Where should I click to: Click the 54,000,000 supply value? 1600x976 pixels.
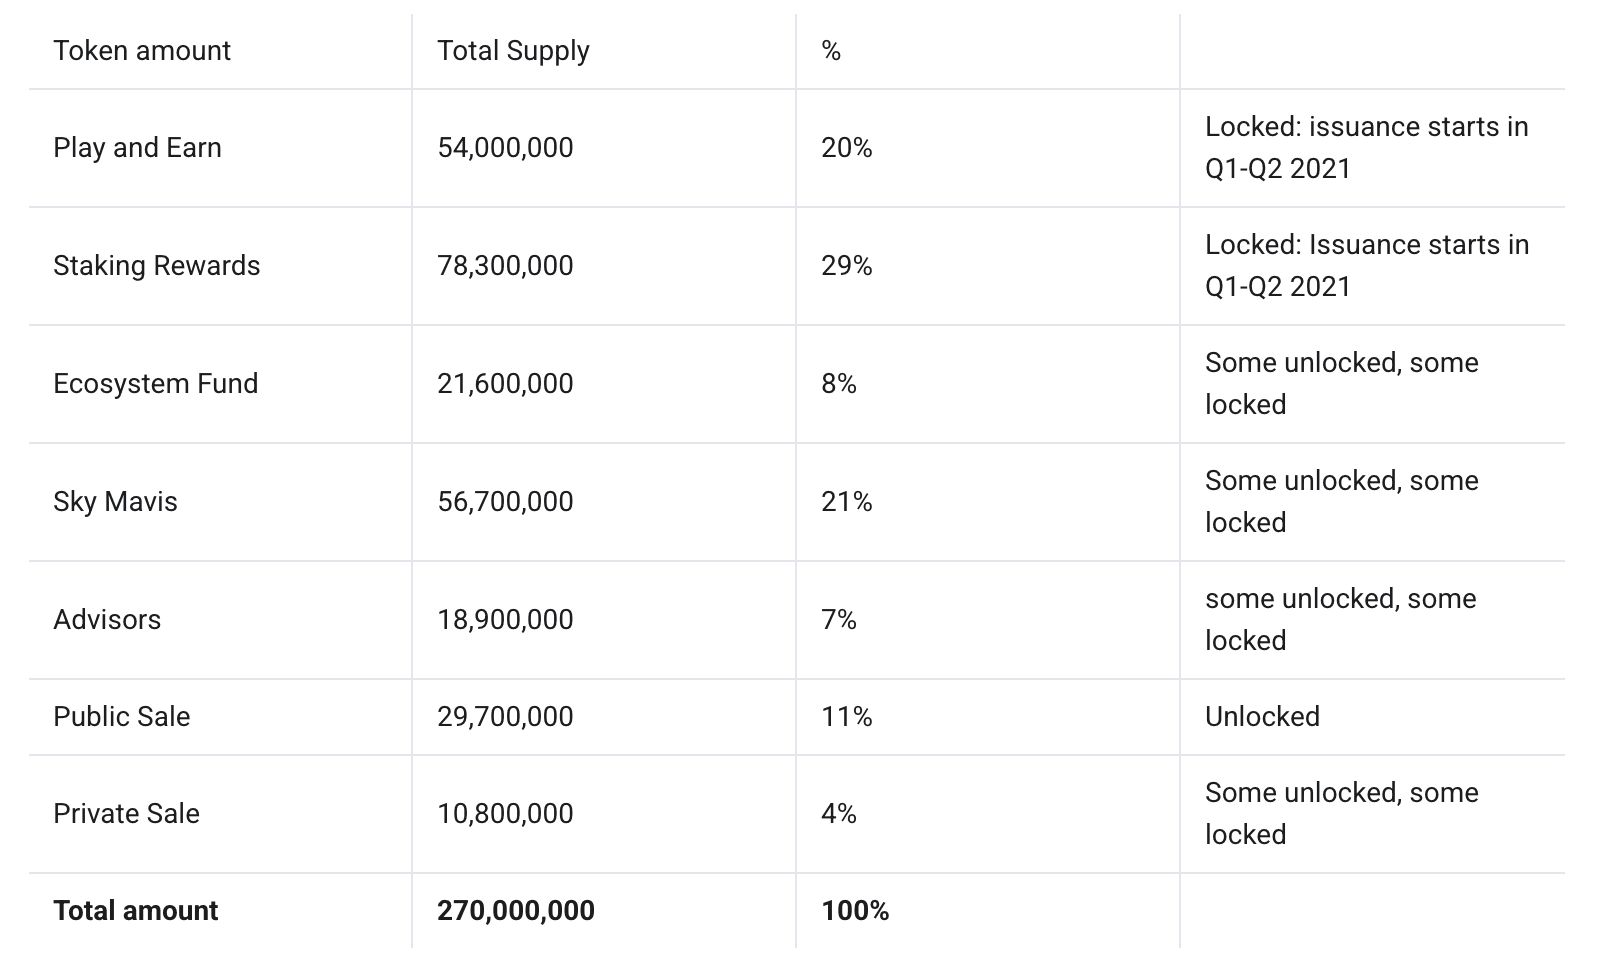pos(505,148)
